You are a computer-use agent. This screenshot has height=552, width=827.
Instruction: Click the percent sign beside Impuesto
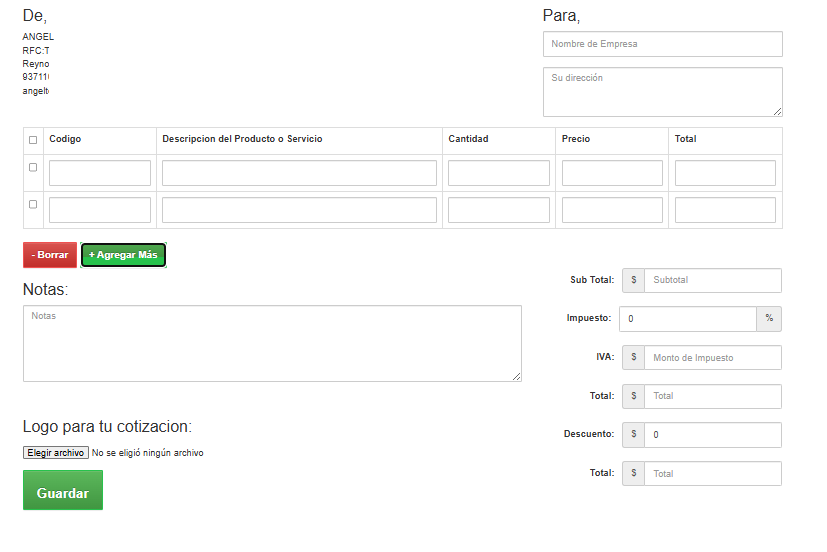(769, 319)
